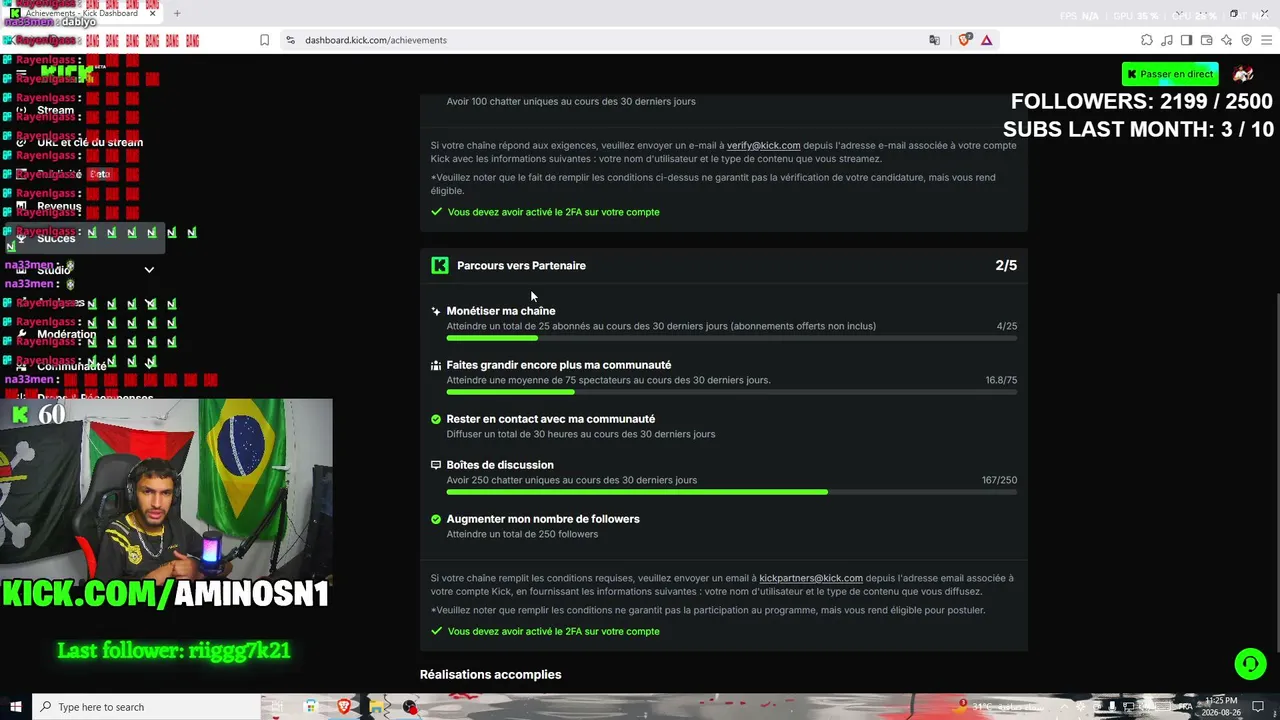View site information icon beside the URL

[x=291, y=40]
